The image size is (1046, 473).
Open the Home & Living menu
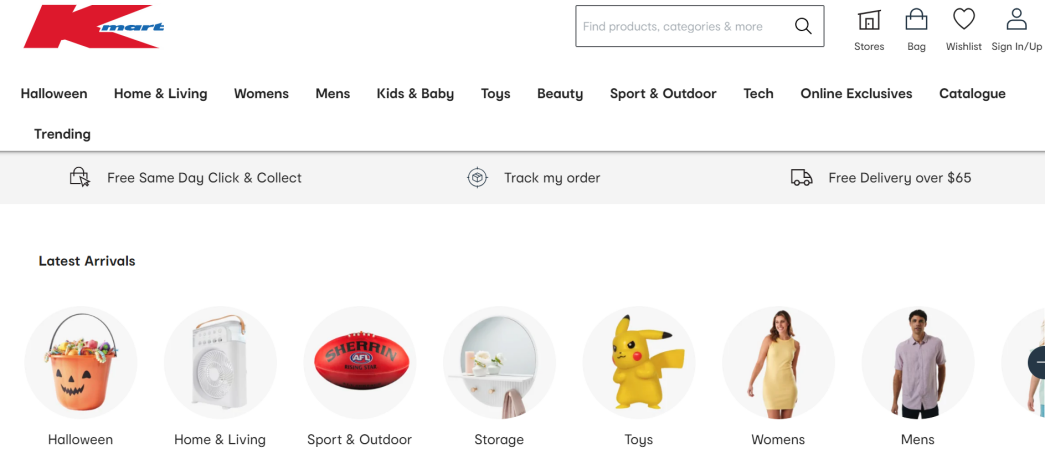coord(160,94)
